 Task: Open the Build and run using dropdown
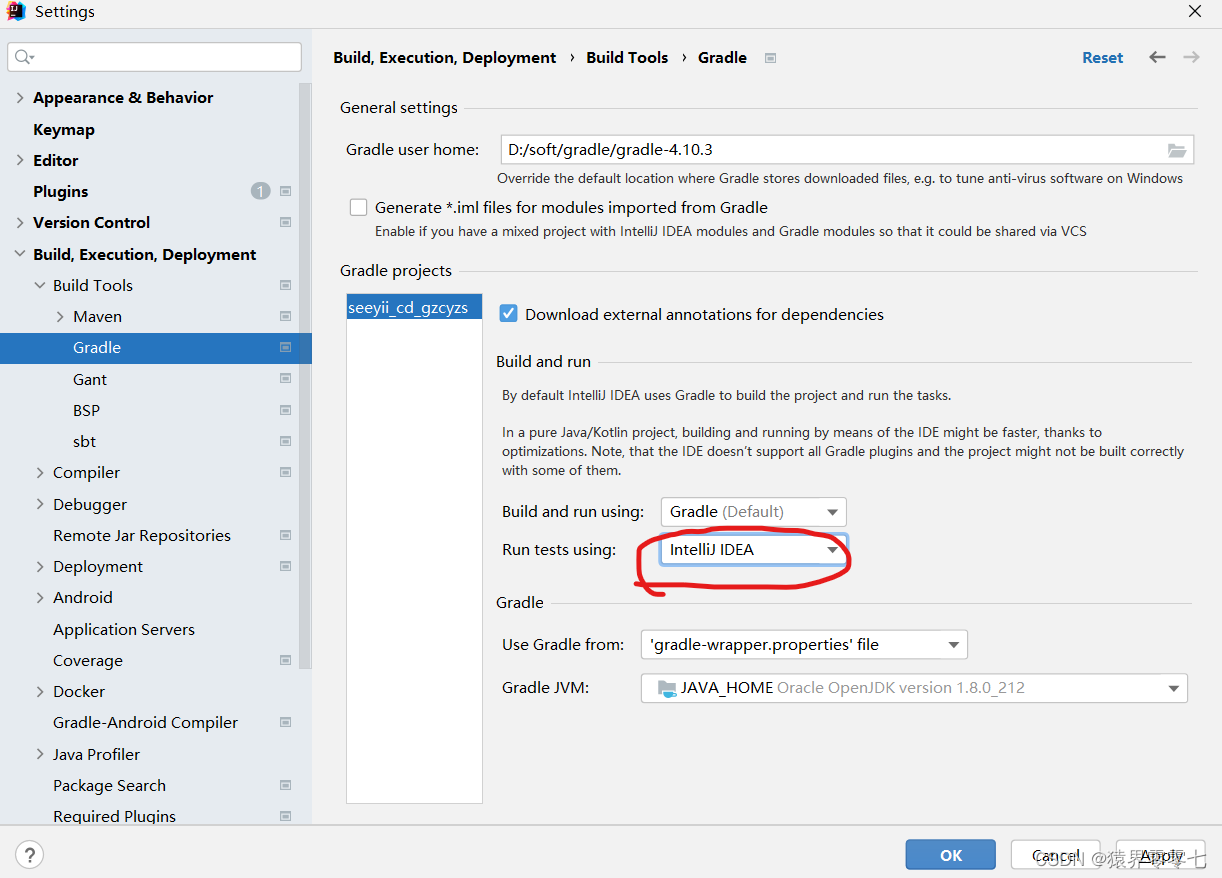click(x=754, y=512)
